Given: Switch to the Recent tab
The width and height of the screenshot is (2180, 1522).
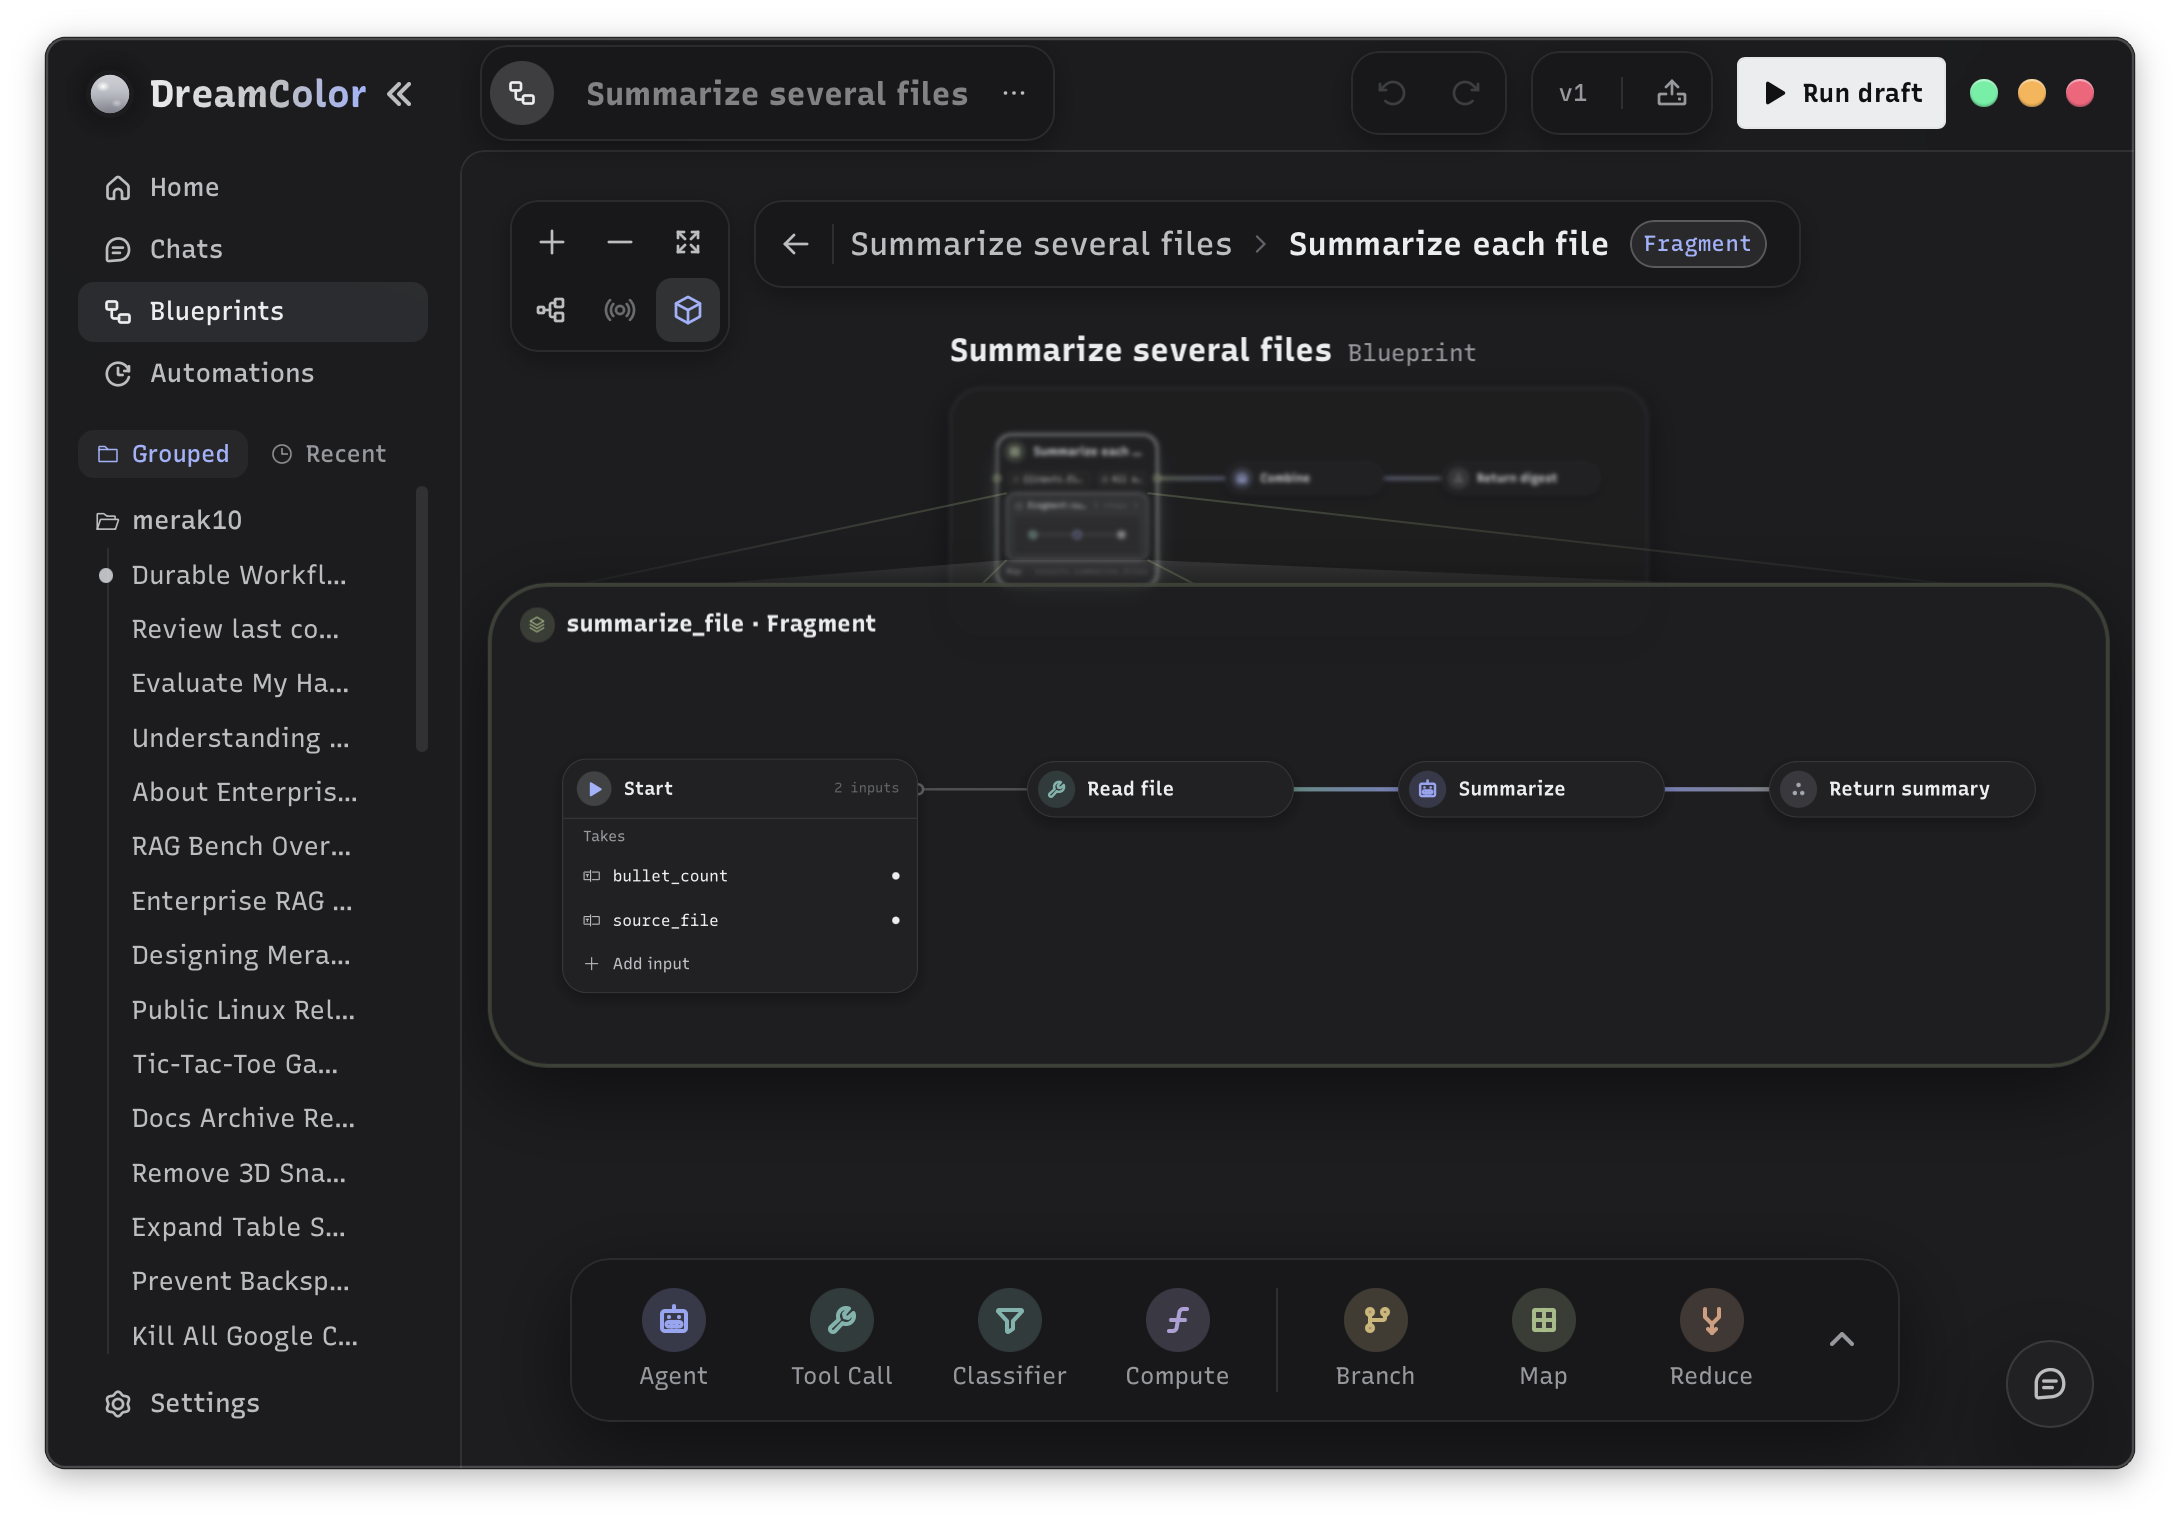Looking at the screenshot, I should pyautogui.click(x=329, y=454).
